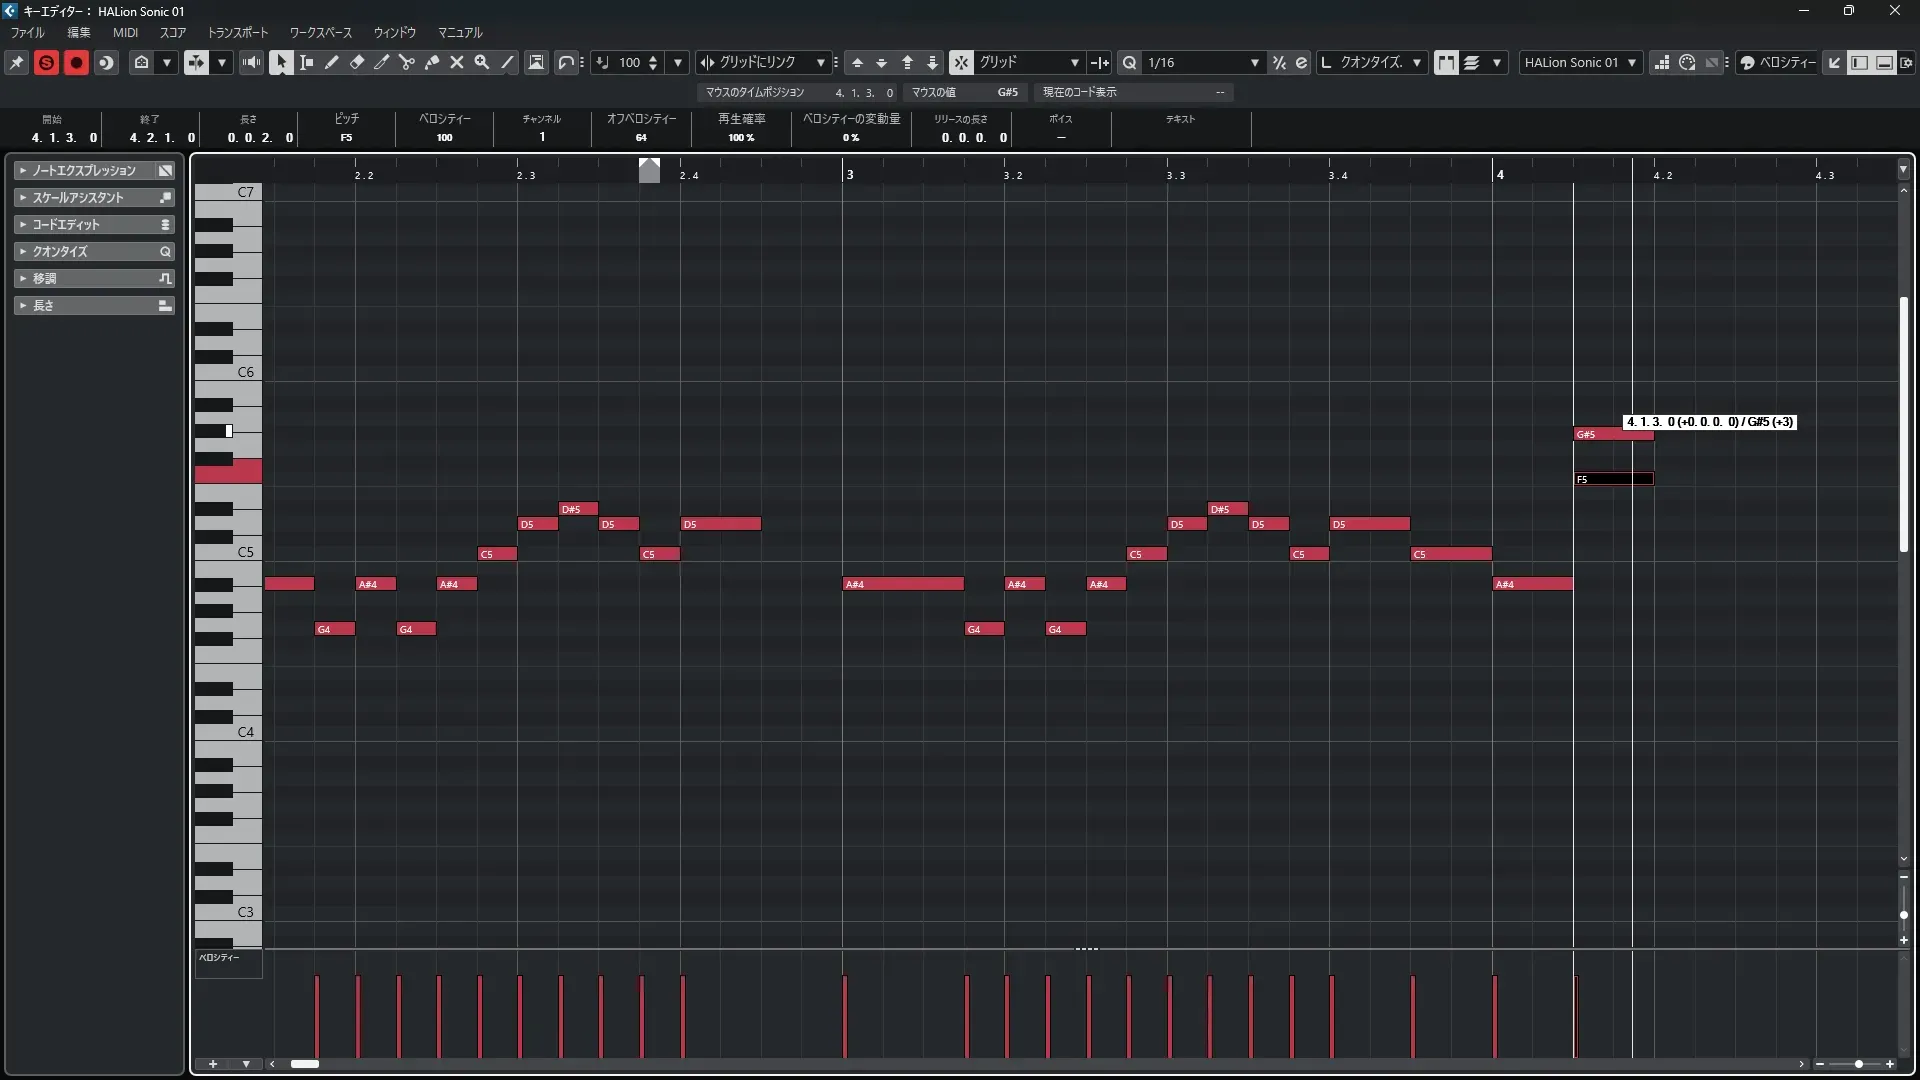The height and width of the screenshot is (1080, 1920).
Task: Select the Mute X tool
Action: 457,62
